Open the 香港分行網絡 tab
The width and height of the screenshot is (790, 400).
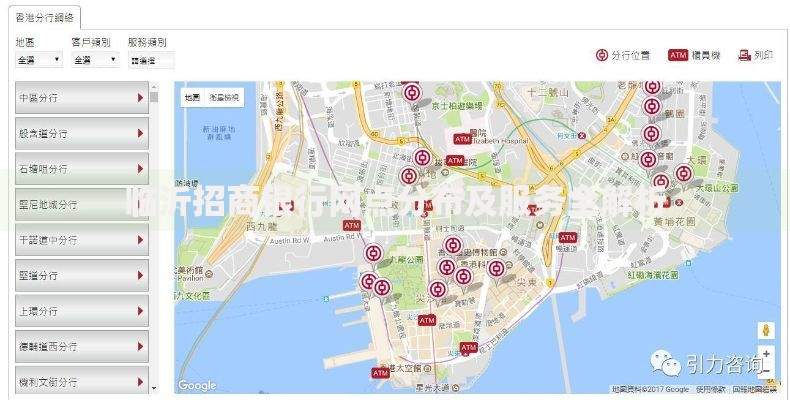(45, 18)
